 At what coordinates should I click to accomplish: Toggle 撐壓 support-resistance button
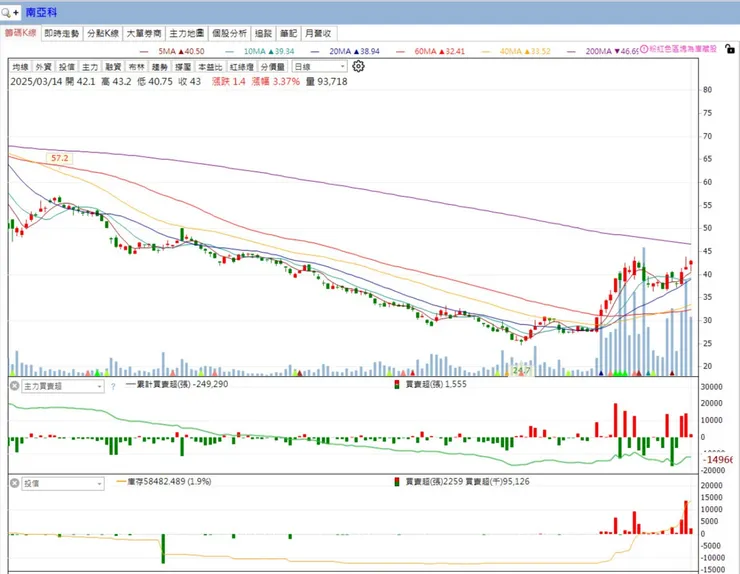pos(183,67)
